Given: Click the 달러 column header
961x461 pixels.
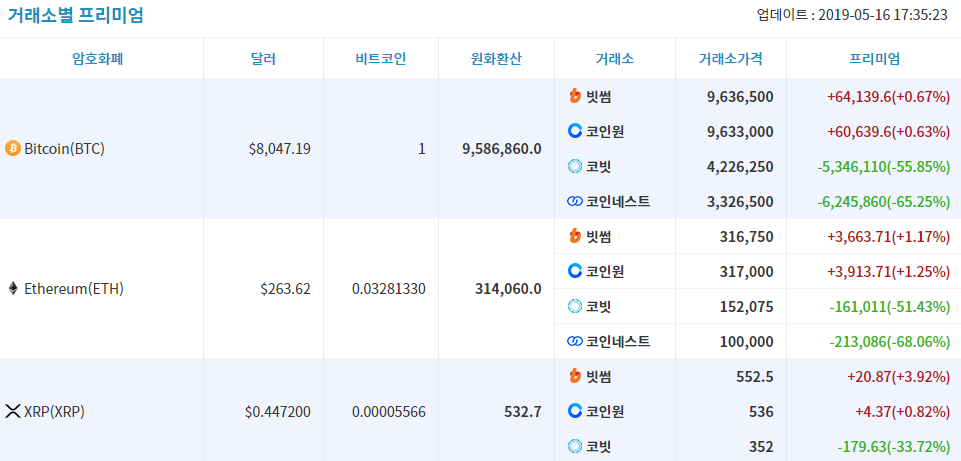Looking at the screenshot, I should click(263, 59).
